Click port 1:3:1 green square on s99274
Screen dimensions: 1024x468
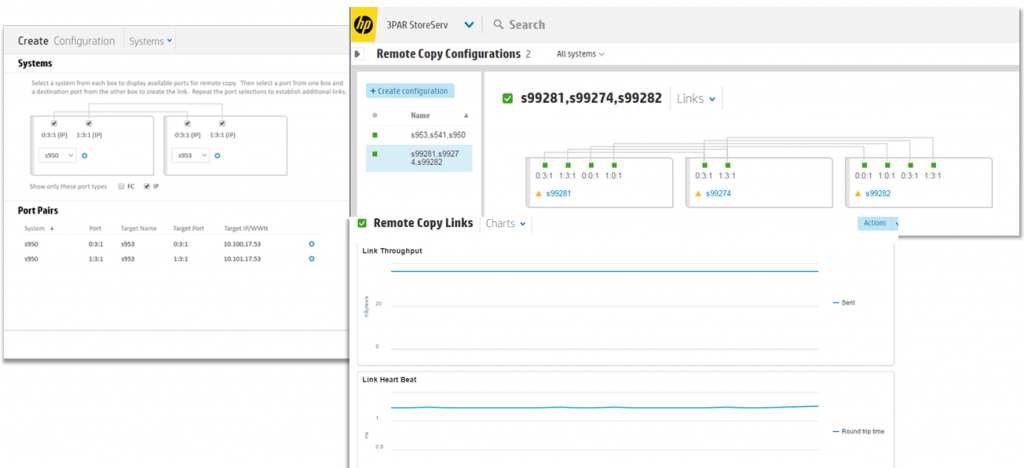[728, 165]
